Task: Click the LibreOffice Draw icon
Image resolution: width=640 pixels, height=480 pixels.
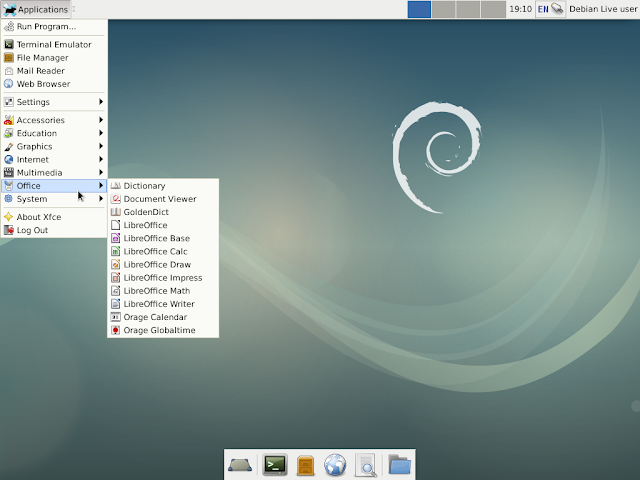Action: coord(116,264)
